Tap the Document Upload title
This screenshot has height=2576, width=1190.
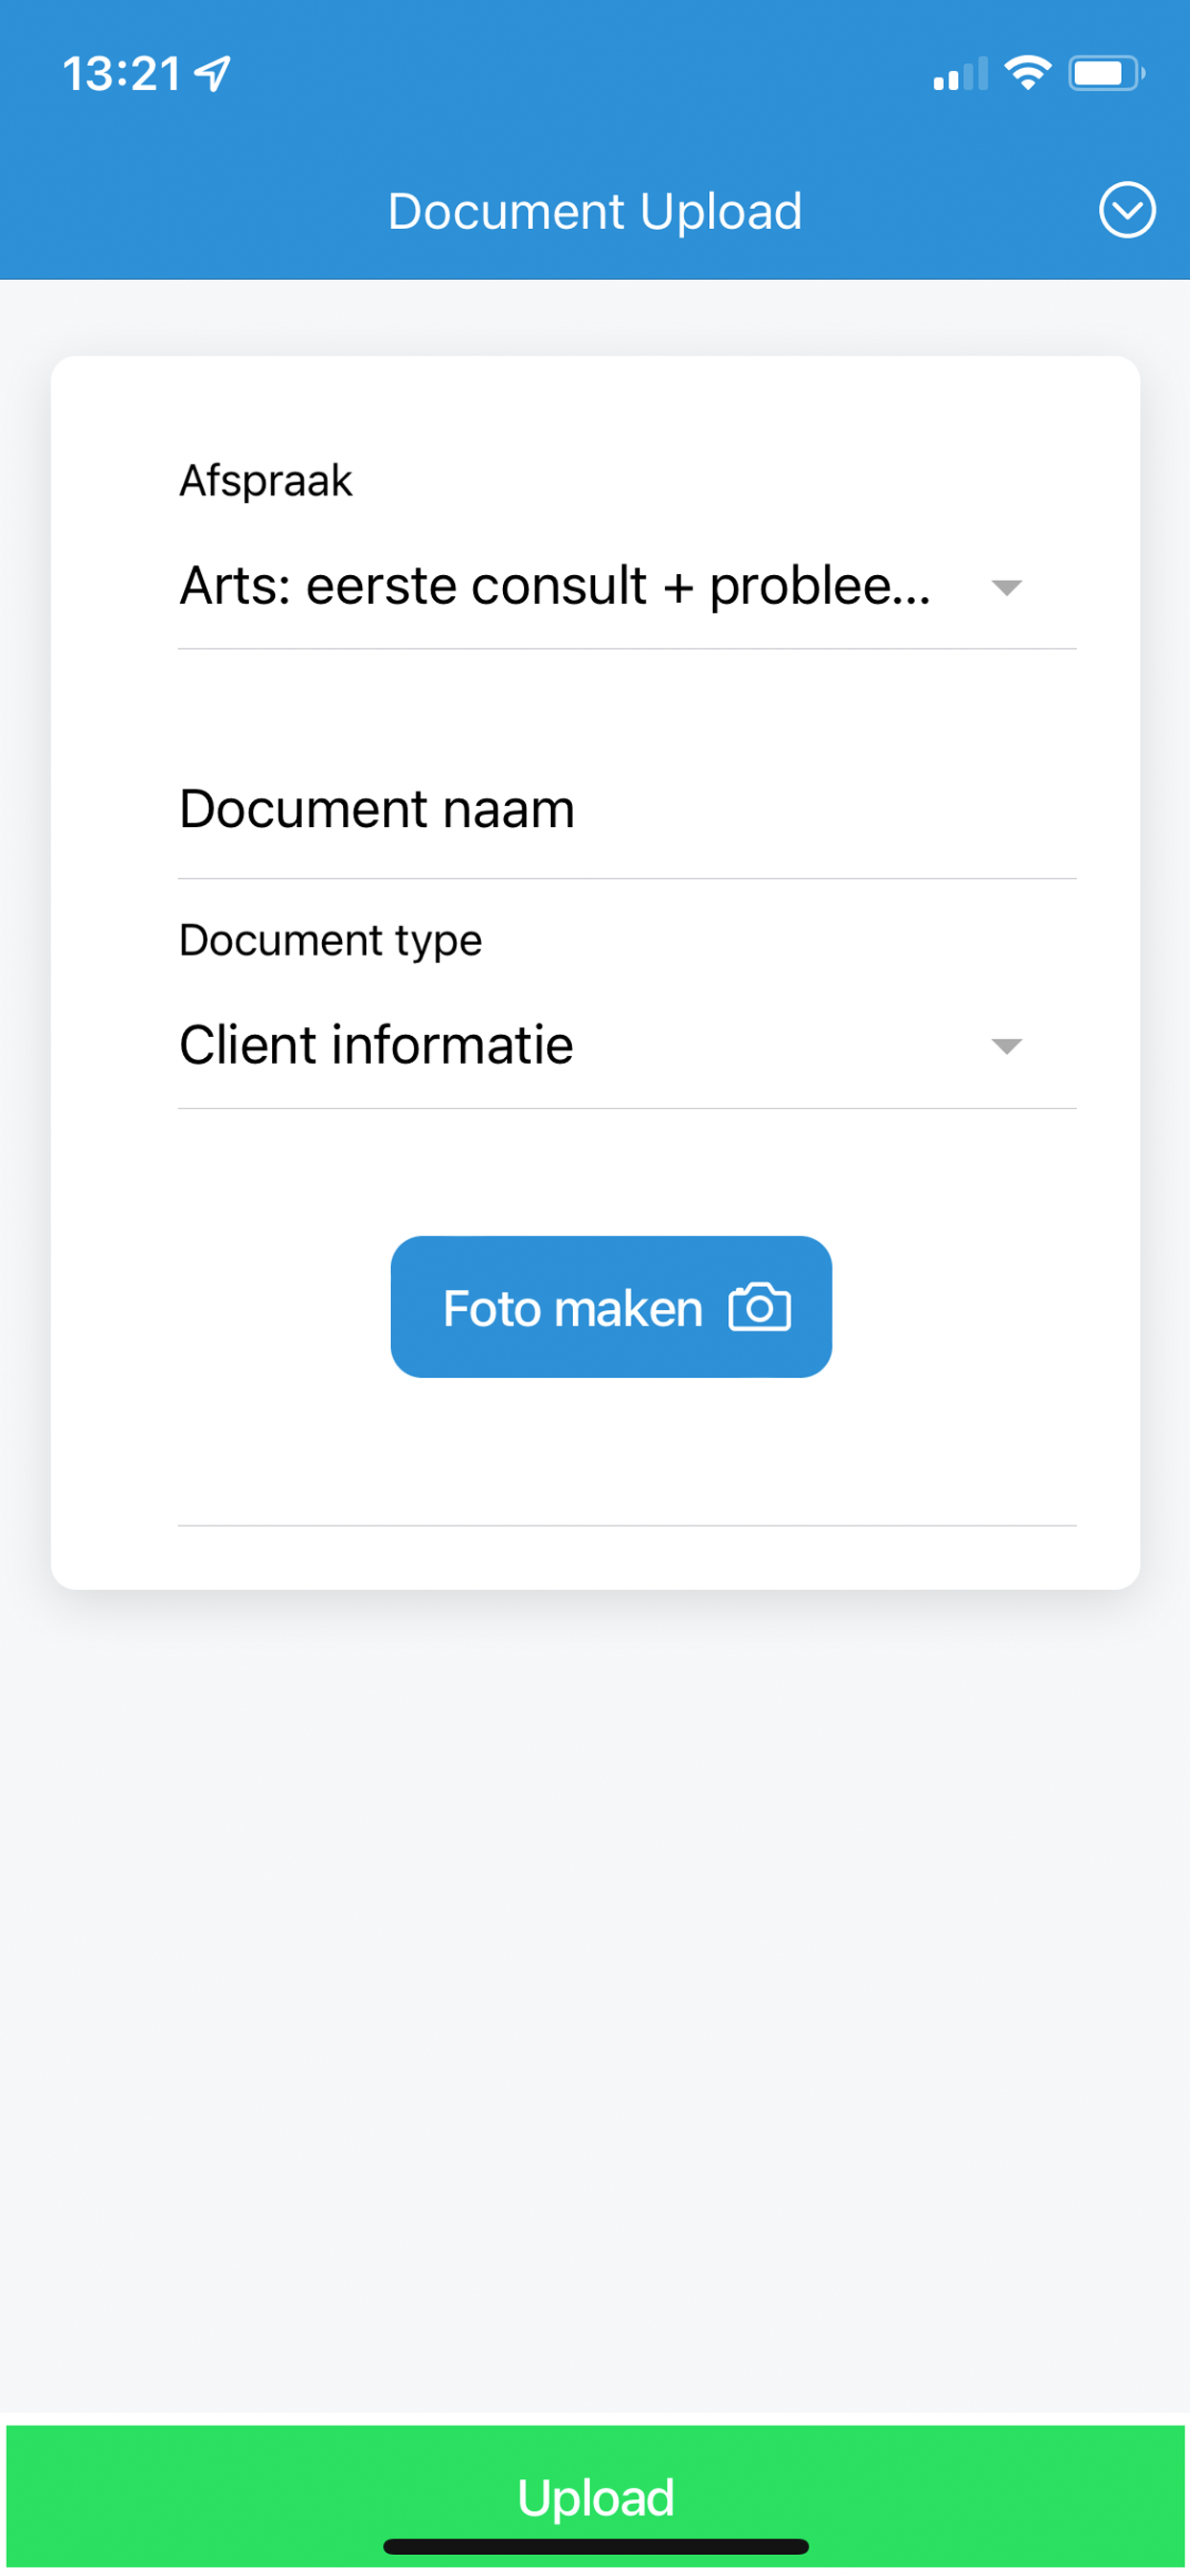(595, 211)
